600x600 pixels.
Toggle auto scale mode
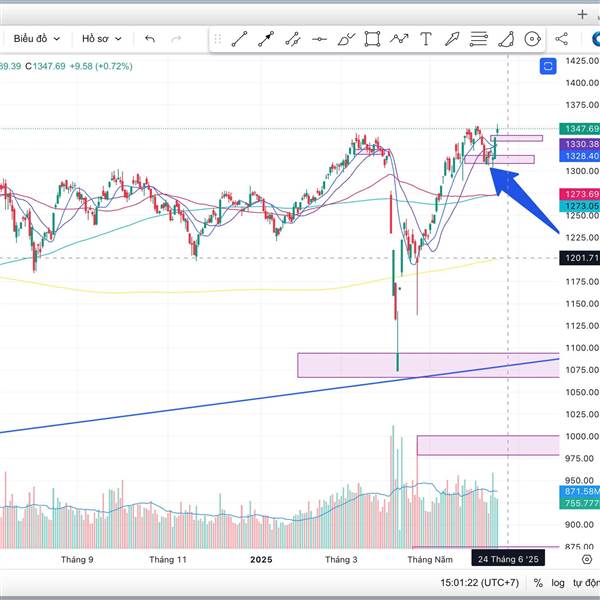586,583
